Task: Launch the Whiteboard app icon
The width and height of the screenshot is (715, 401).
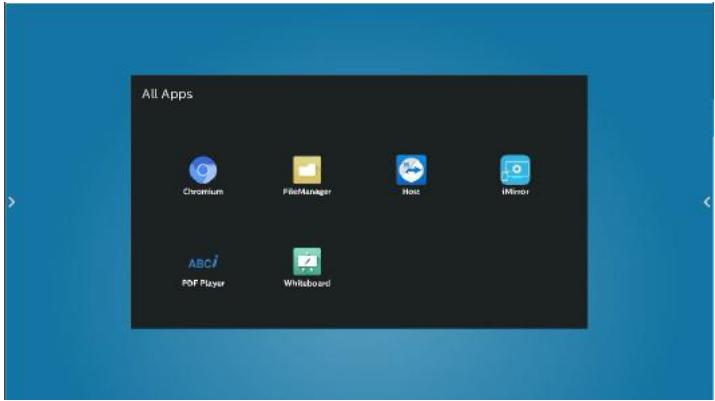Action: (307, 261)
